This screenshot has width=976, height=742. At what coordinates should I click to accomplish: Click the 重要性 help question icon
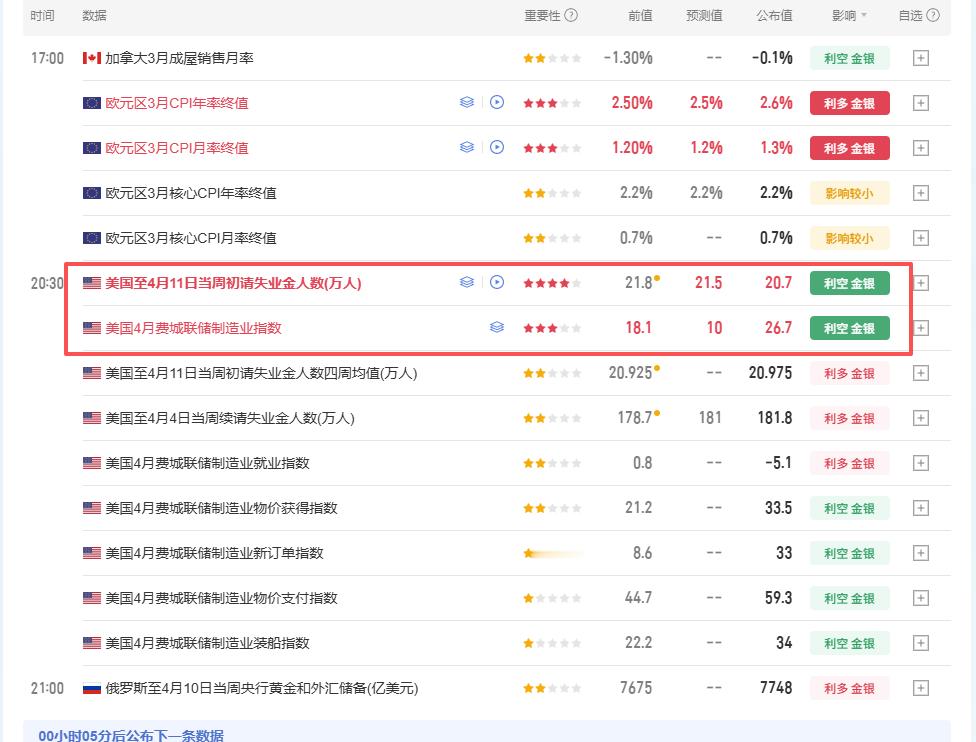point(571,16)
